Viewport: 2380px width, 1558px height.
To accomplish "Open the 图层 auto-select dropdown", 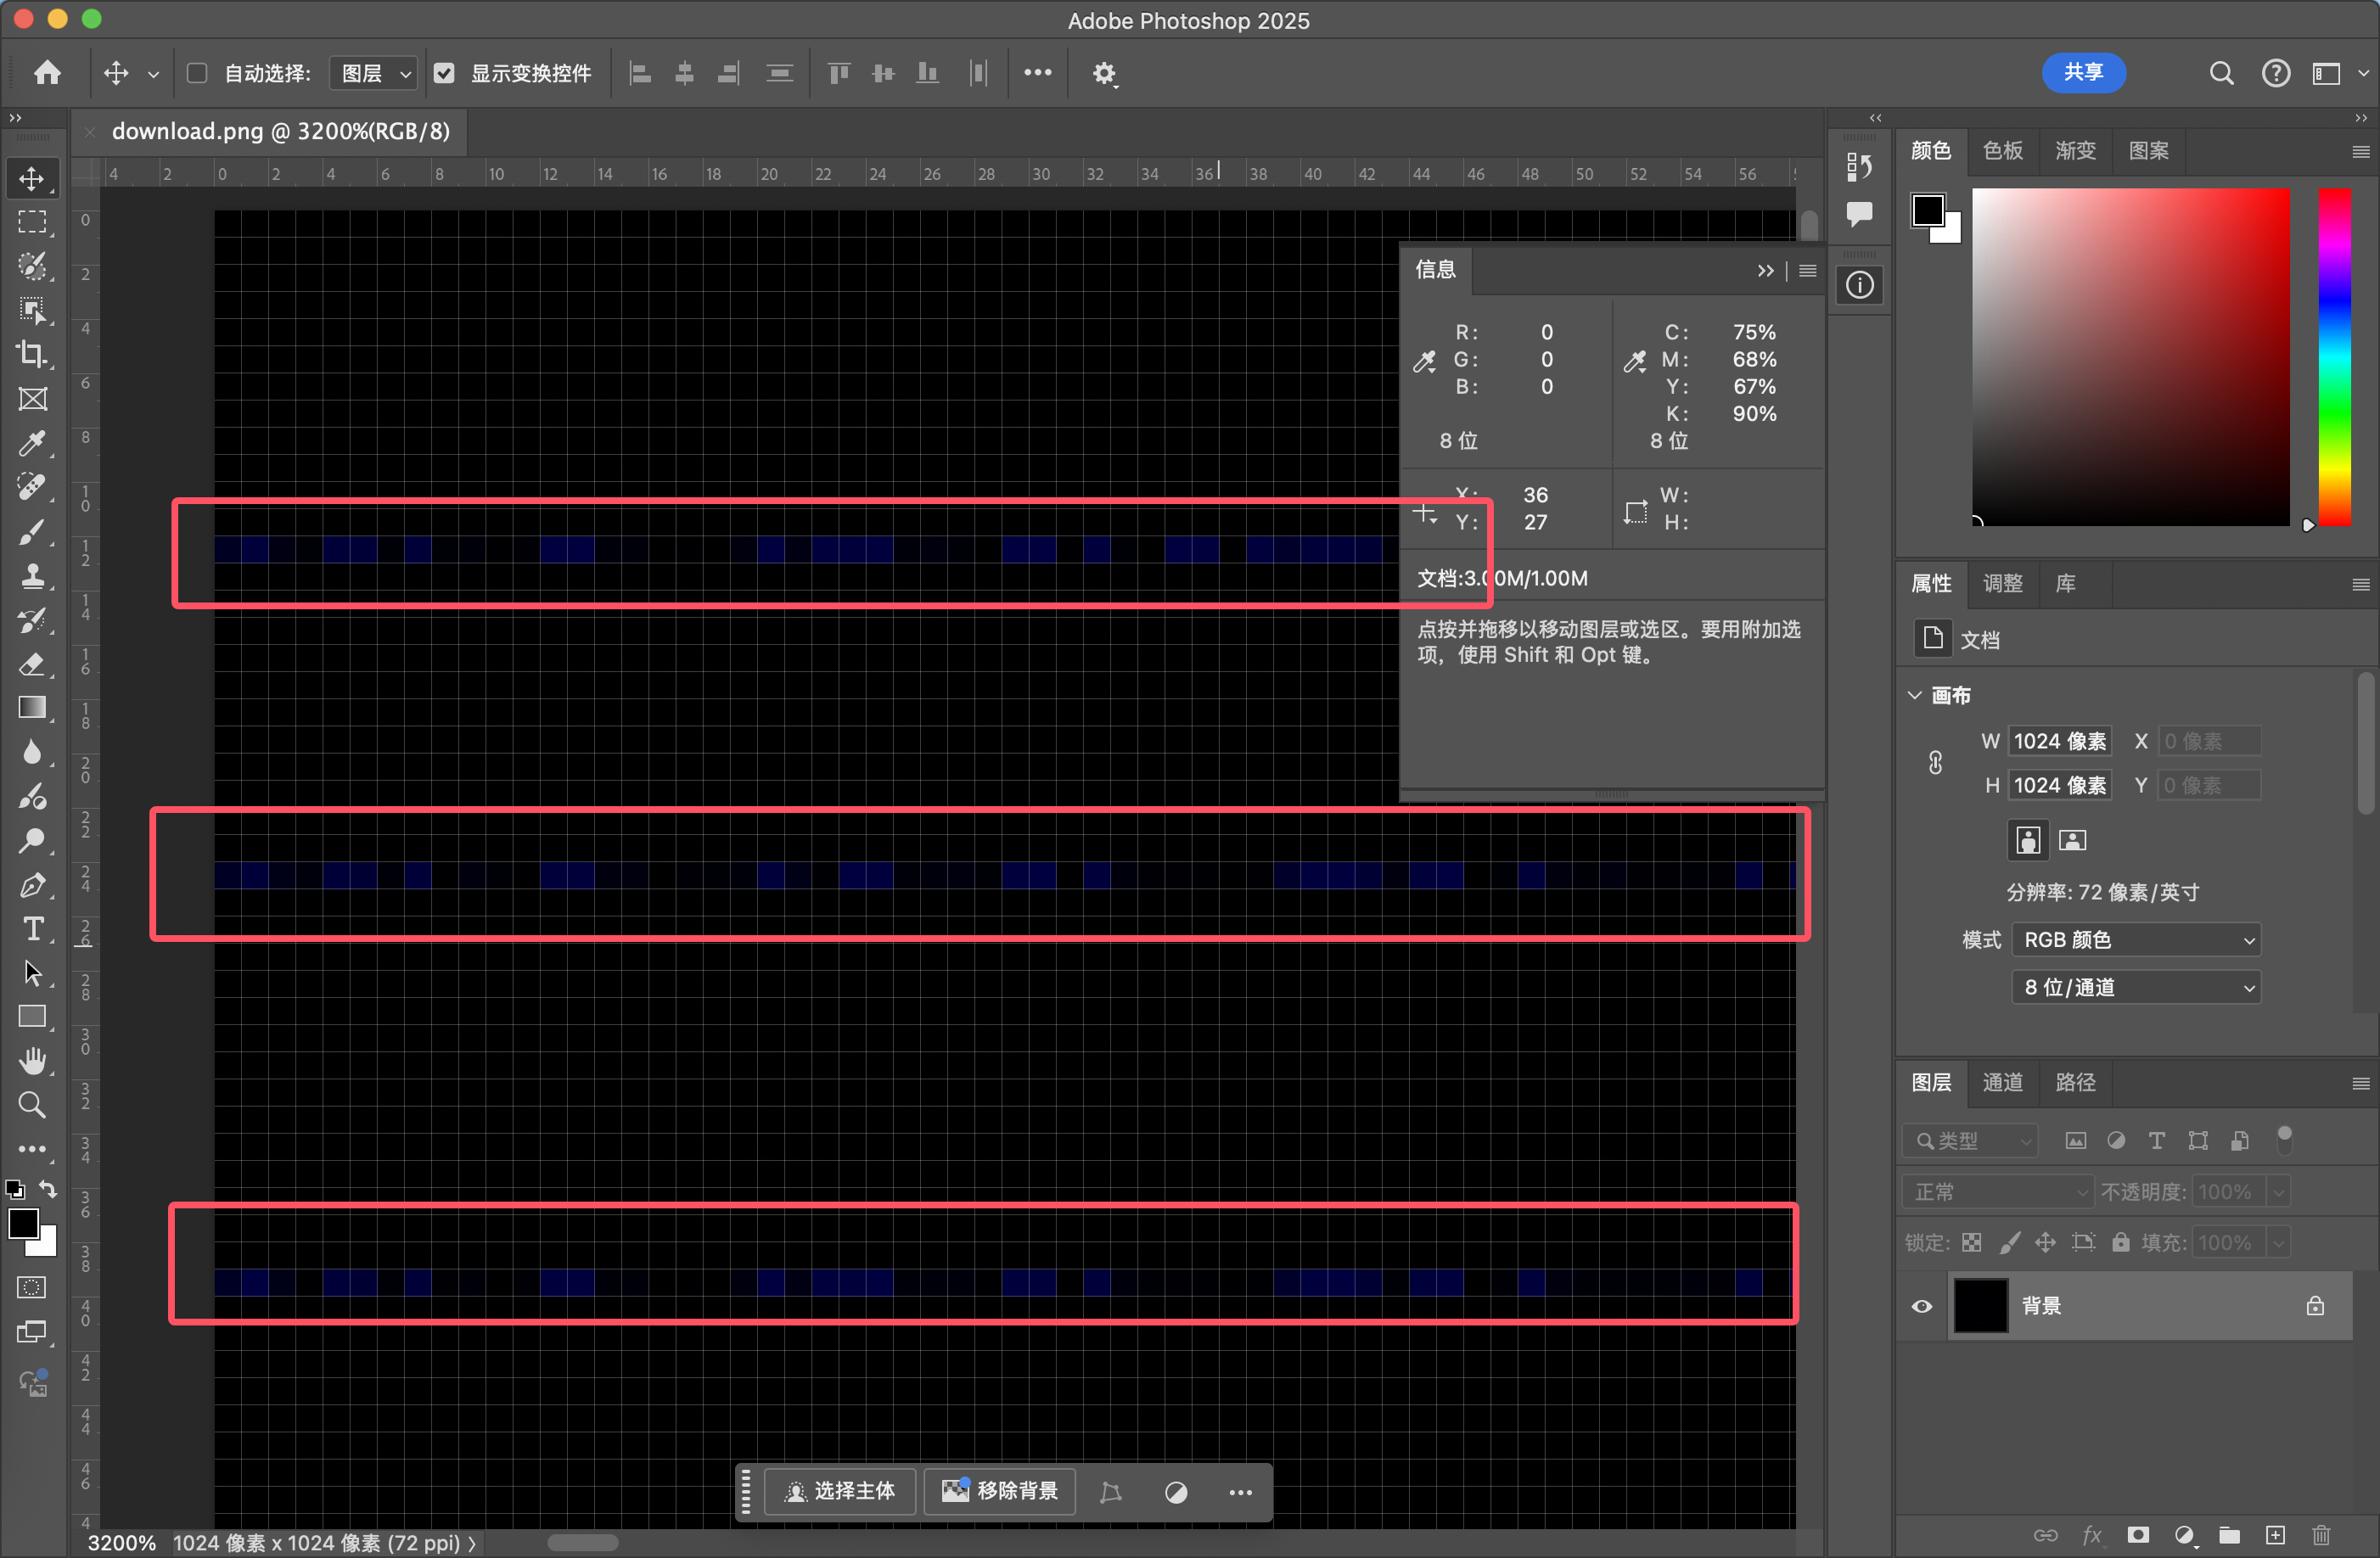I will [373, 73].
